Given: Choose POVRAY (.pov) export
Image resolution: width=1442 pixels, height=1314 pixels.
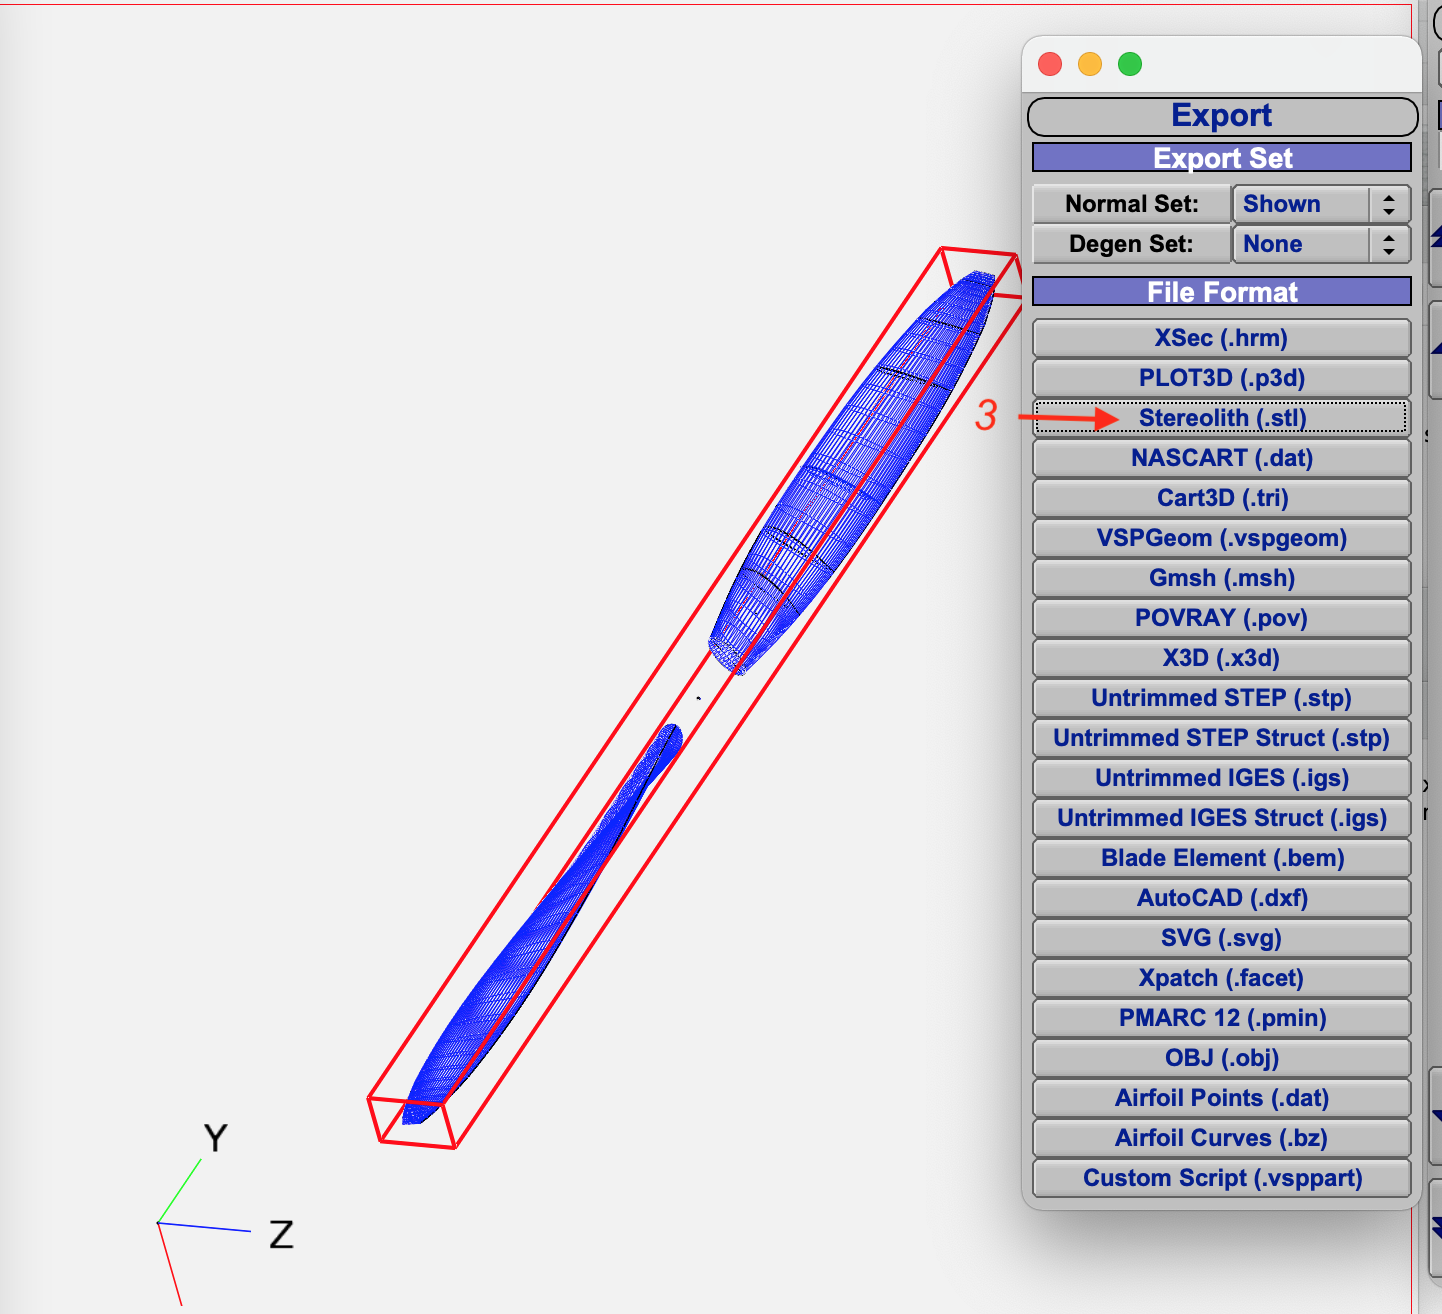Looking at the screenshot, I should click(x=1221, y=618).
